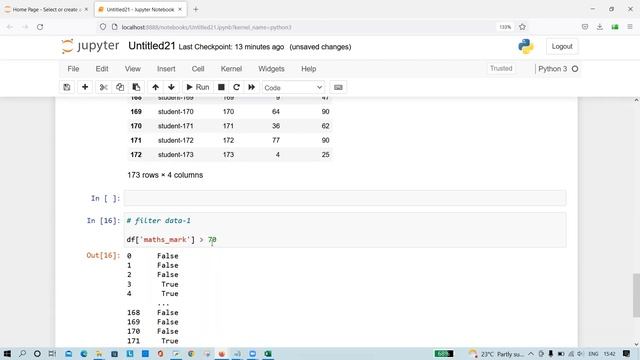The width and height of the screenshot is (640, 360).
Task: Open the Windows Start menu
Action: point(7,353)
